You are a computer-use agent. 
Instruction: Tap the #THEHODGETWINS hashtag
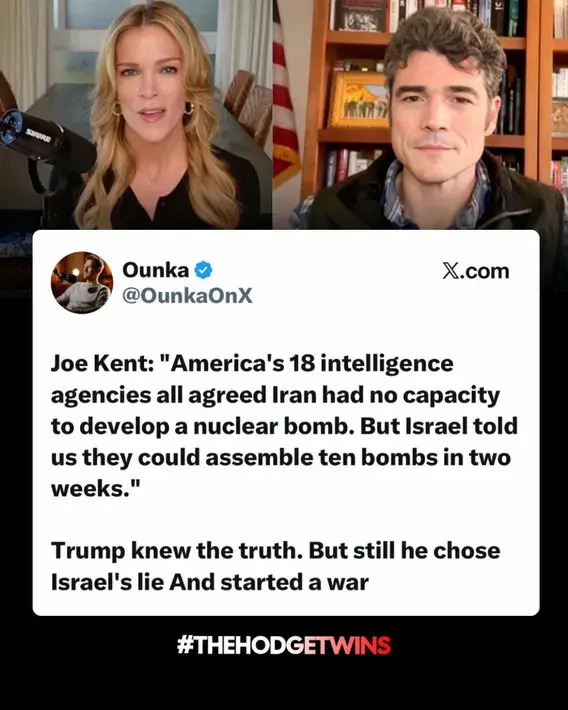click(284, 645)
